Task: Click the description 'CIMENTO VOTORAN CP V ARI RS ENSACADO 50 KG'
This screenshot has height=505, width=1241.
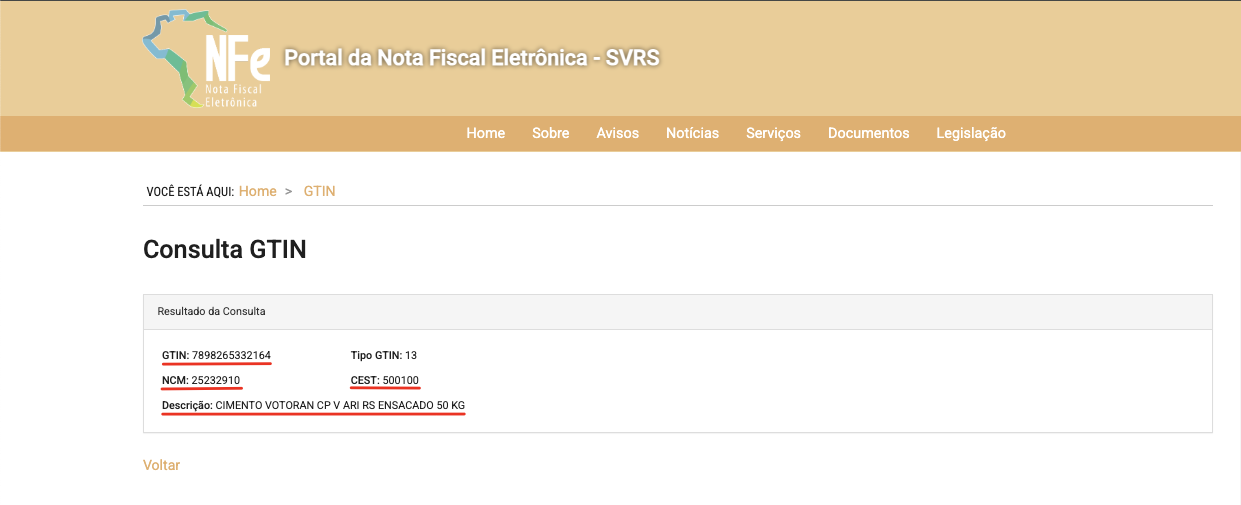Action: (x=340, y=405)
